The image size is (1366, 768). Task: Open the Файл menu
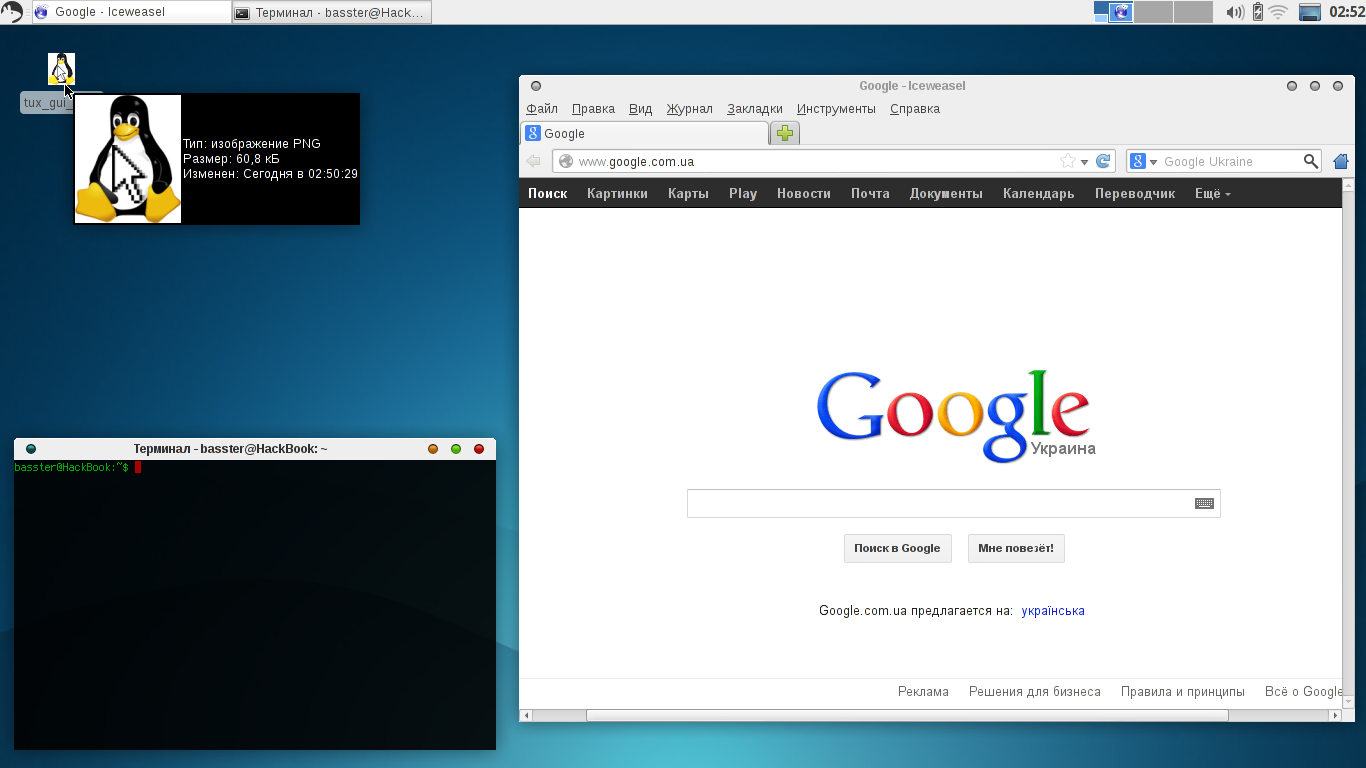(x=542, y=109)
